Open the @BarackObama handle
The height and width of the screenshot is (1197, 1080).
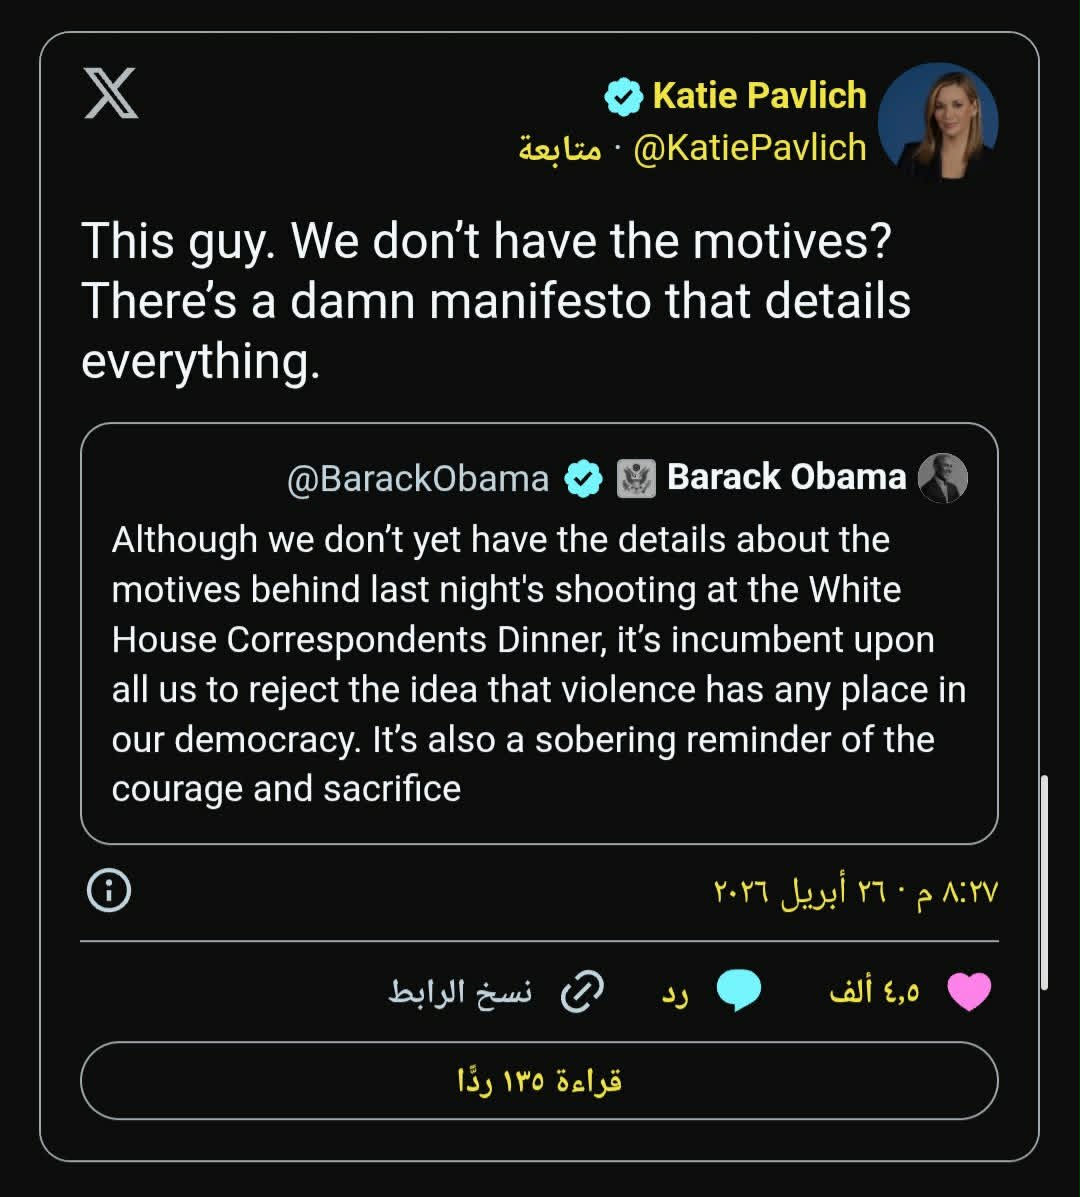click(x=418, y=479)
